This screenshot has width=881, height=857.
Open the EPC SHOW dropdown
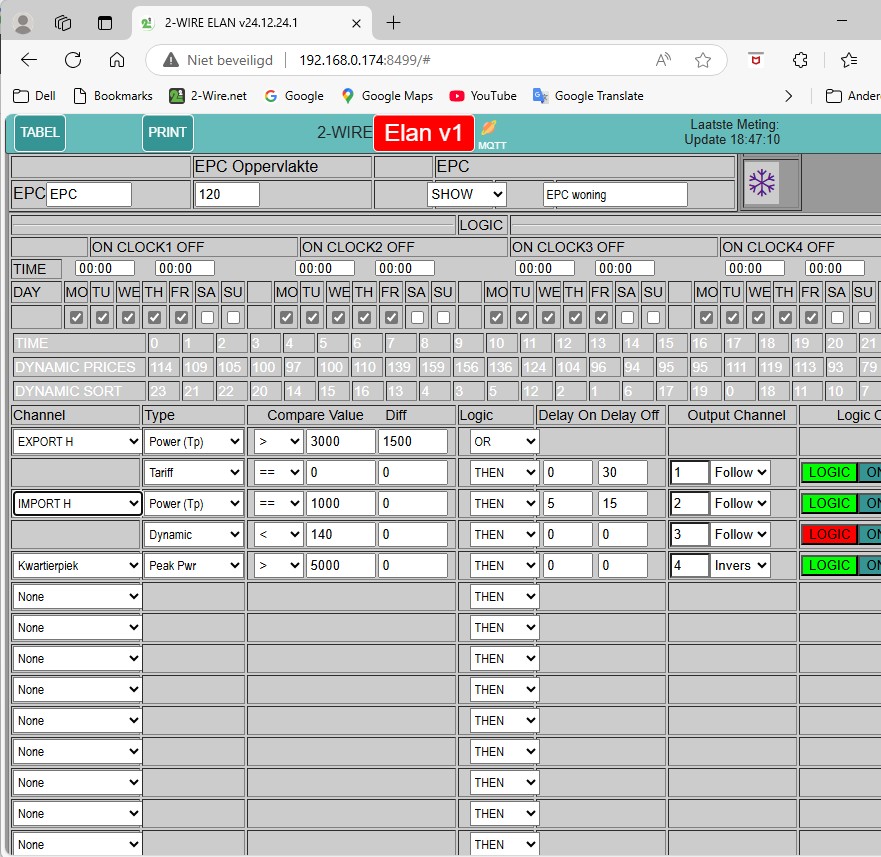466,194
